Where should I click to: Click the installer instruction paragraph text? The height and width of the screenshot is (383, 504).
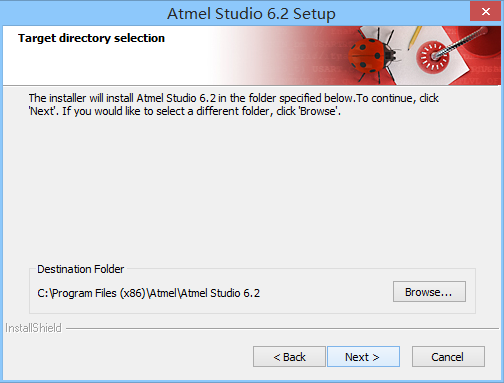[233, 104]
